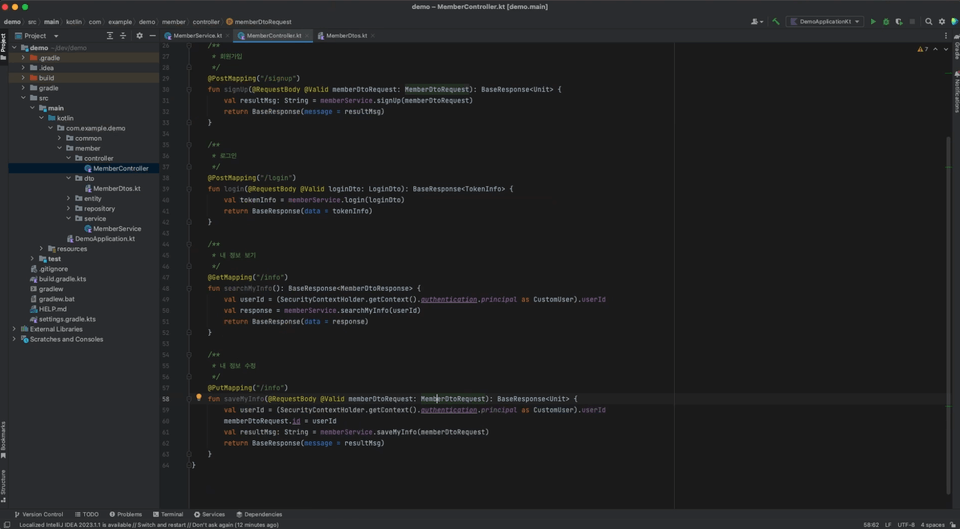Open Search Everywhere magnifier icon
Viewport: 960px width, 529px height.
(x=929, y=21)
